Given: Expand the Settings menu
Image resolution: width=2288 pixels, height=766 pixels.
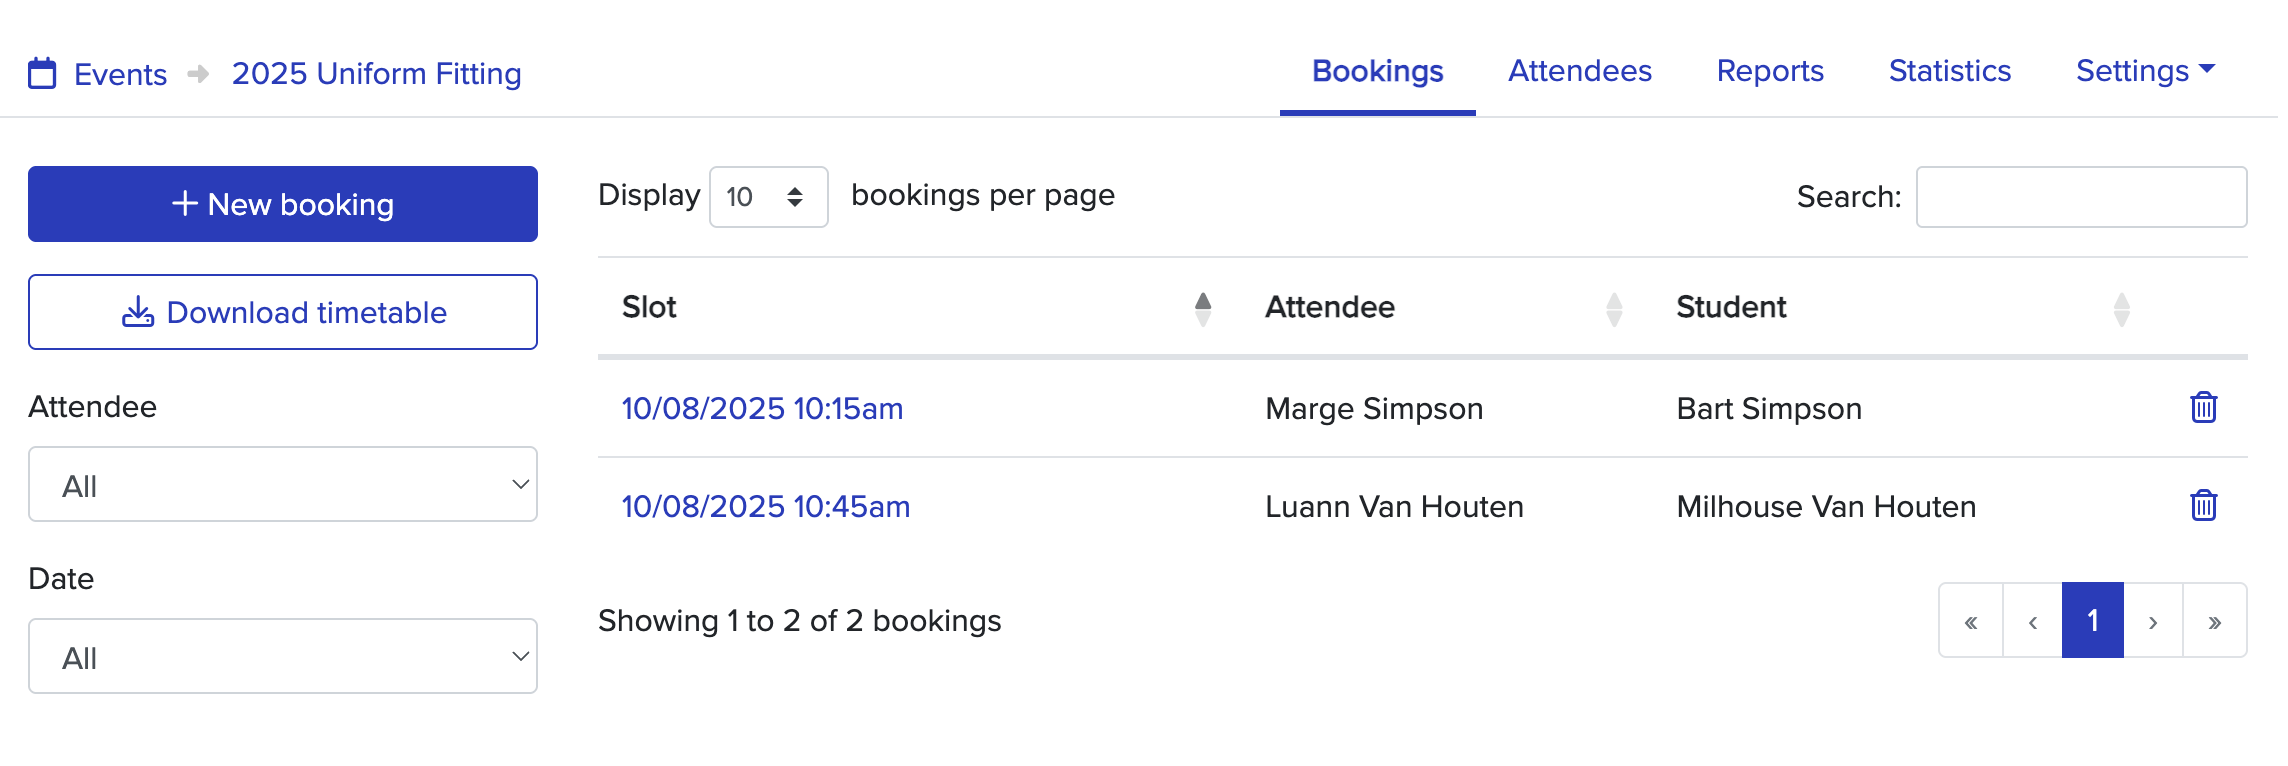Looking at the screenshot, I should tap(2141, 71).
